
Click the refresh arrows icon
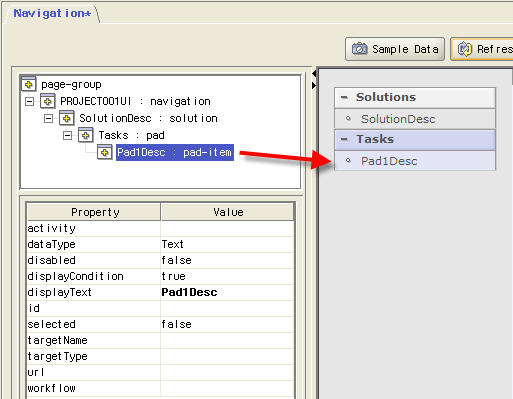coord(465,49)
